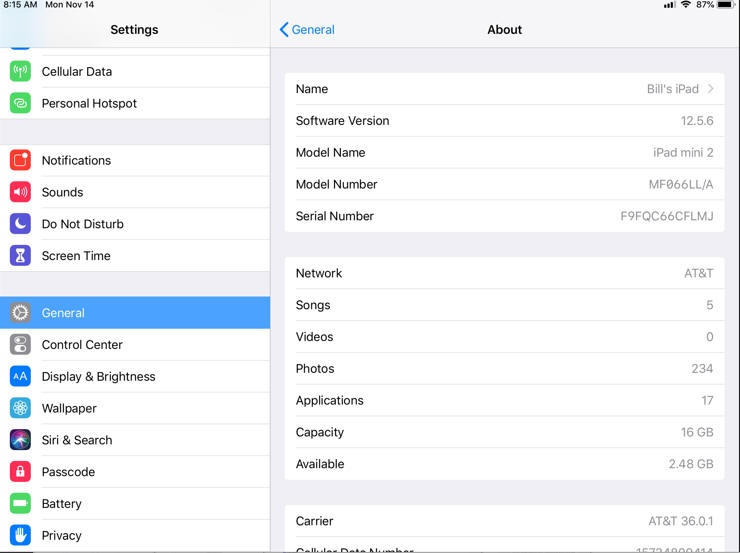Open Passcode settings
740x553 pixels.
coord(135,472)
